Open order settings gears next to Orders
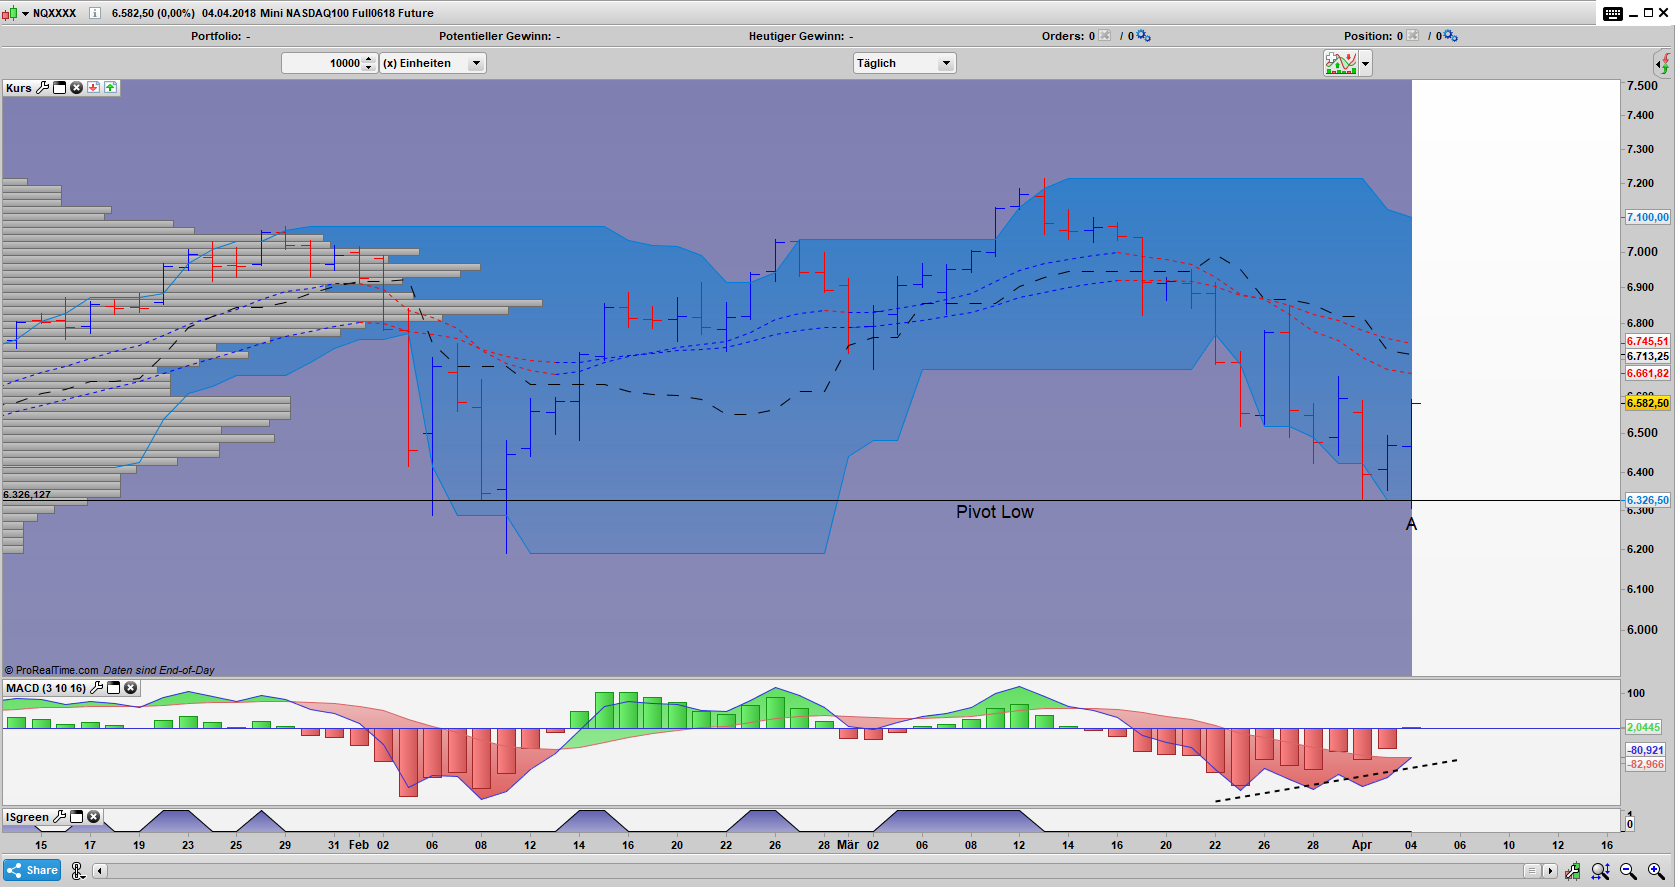This screenshot has height=887, width=1675. coord(1143,36)
